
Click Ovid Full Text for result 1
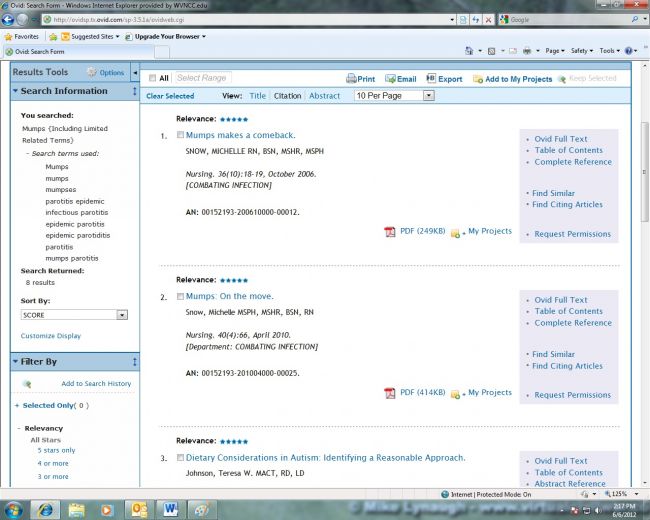pos(560,139)
